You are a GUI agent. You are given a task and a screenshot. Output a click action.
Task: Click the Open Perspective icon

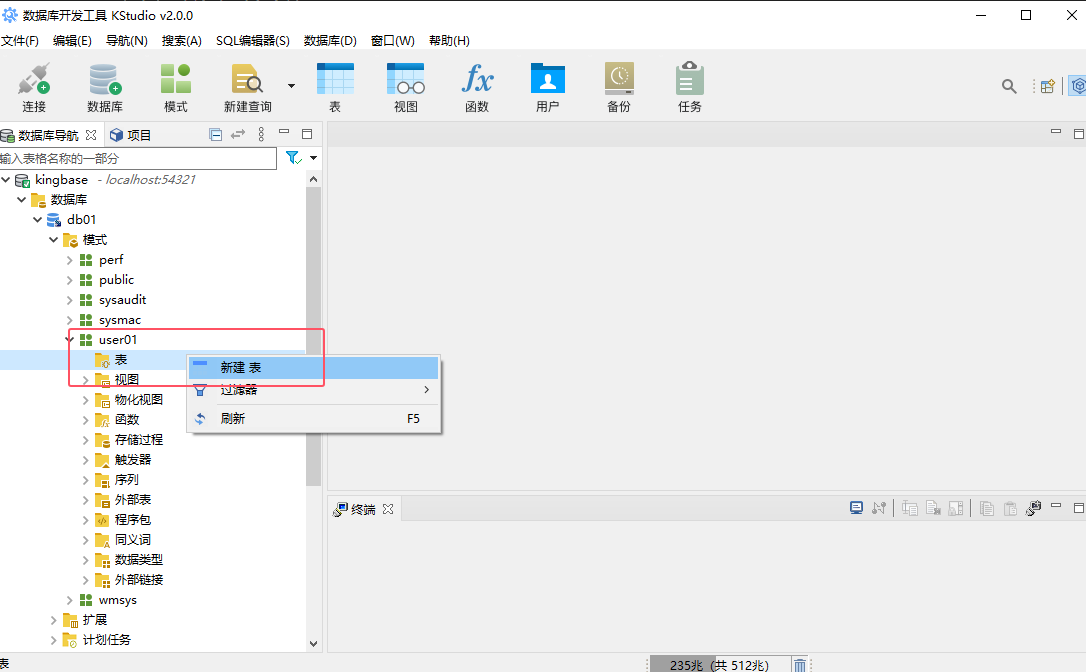[x=1047, y=86]
